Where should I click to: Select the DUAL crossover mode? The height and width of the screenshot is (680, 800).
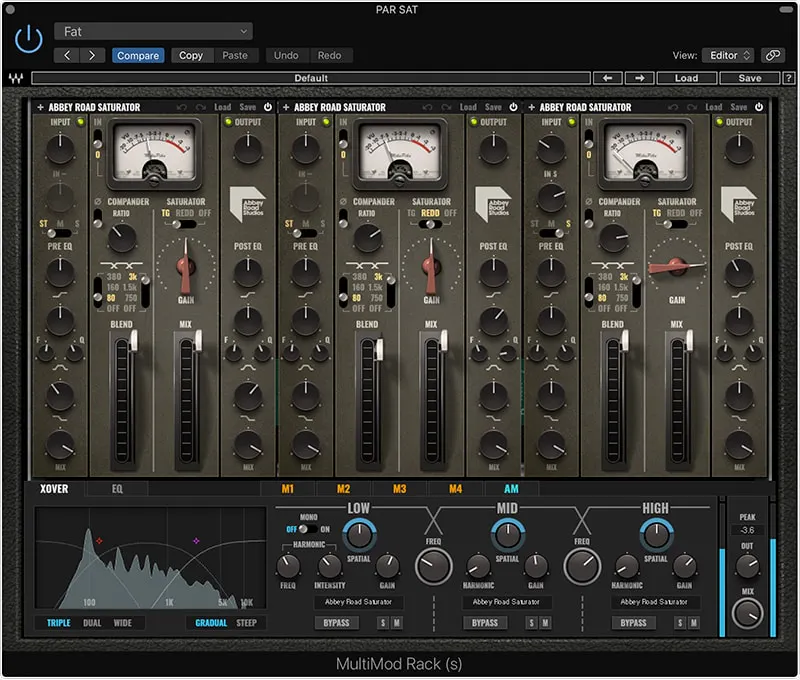pyautogui.click(x=92, y=623)
